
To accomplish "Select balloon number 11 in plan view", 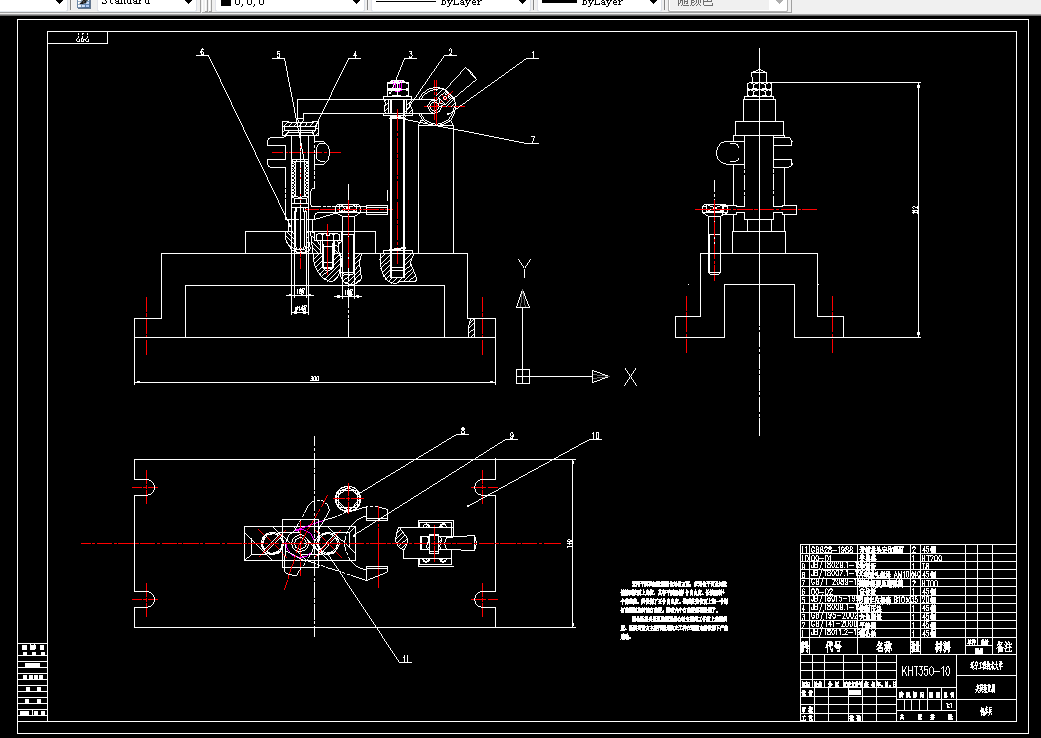I will click(406, 659).
